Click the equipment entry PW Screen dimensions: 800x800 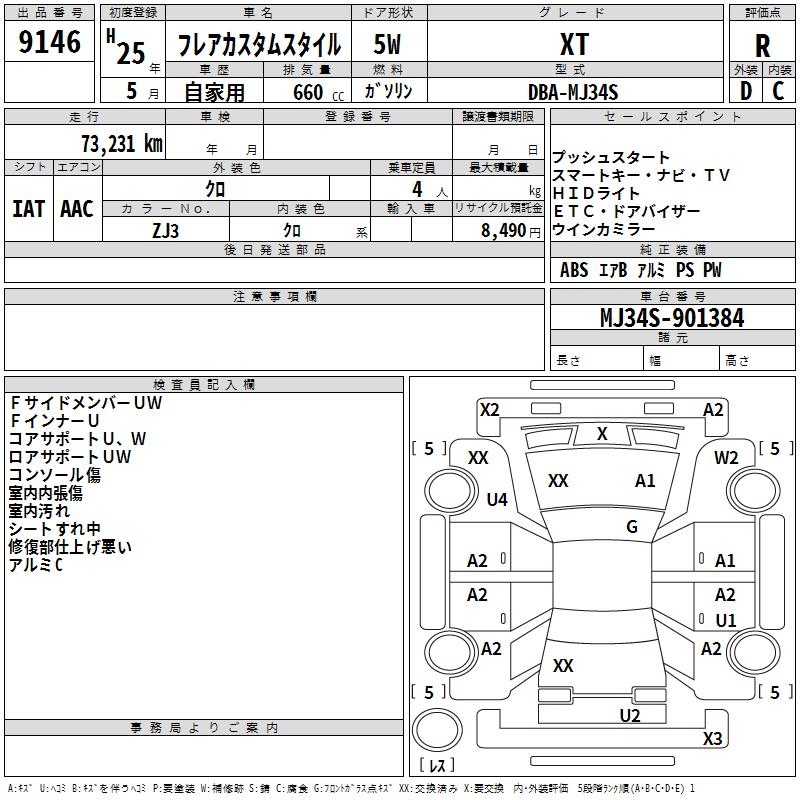tap(712, 270)
